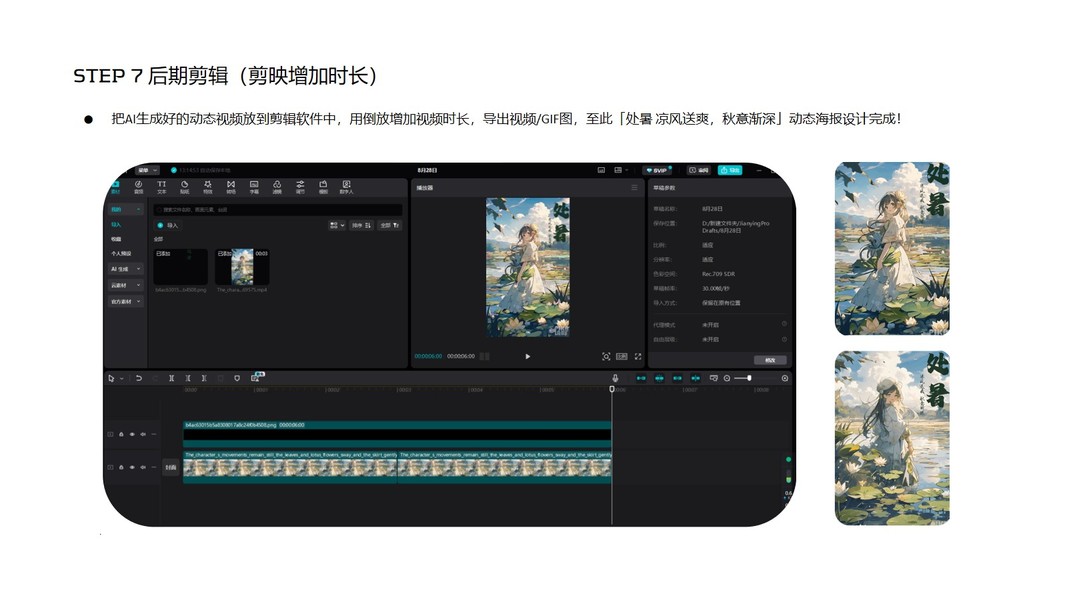Mute the main video track speaker

click(x=143, y=467)
